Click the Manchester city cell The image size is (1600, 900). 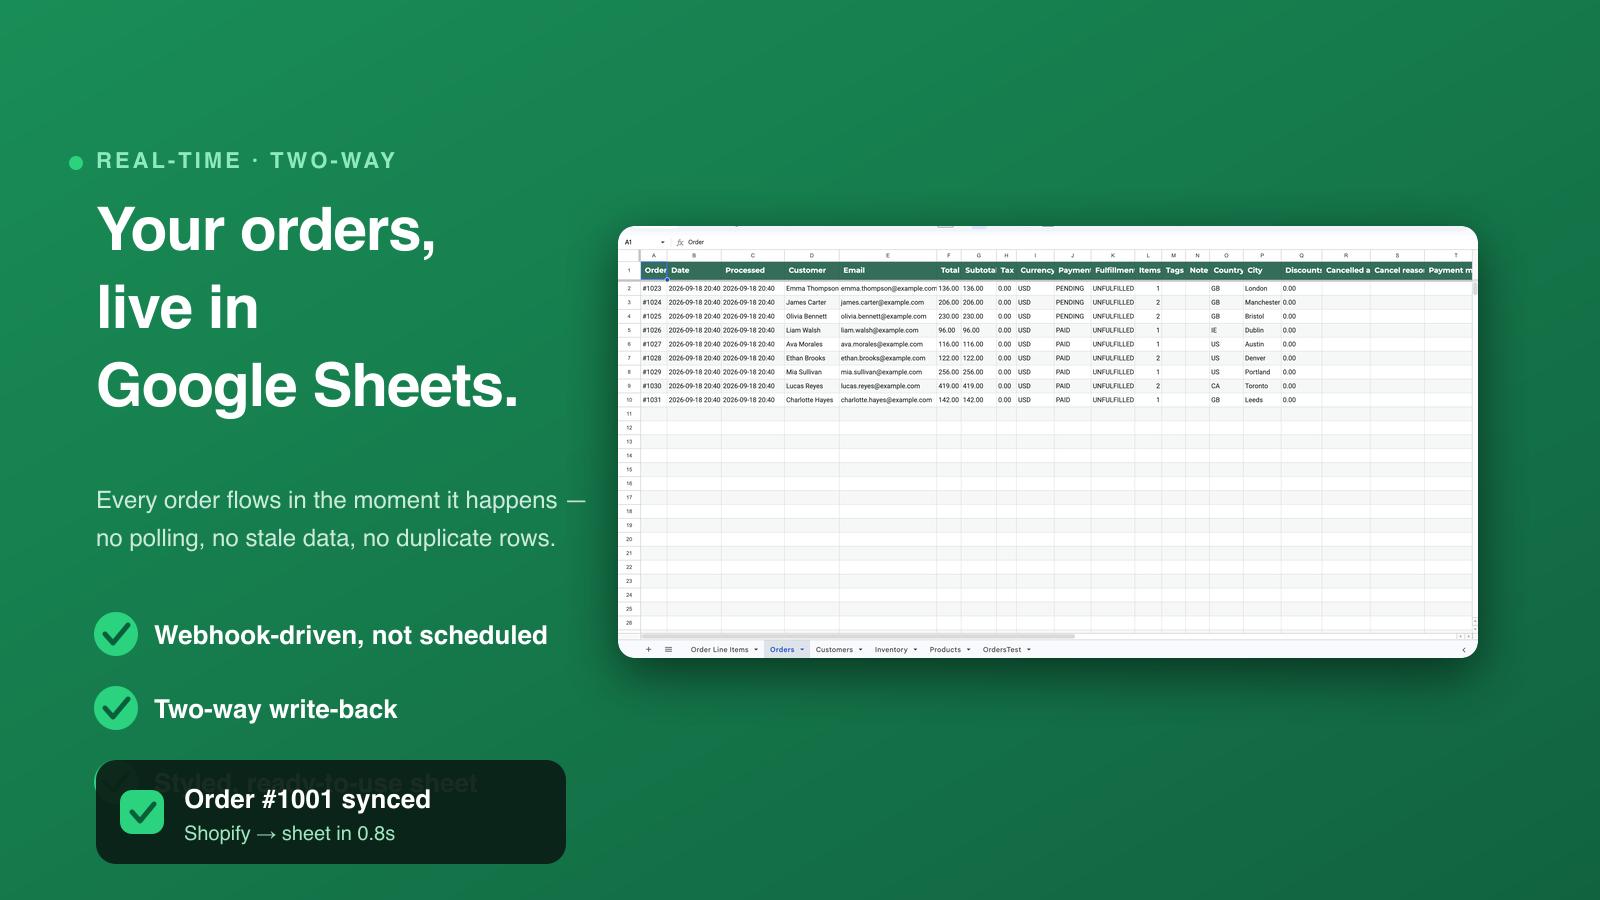(x=1262, y=302)
